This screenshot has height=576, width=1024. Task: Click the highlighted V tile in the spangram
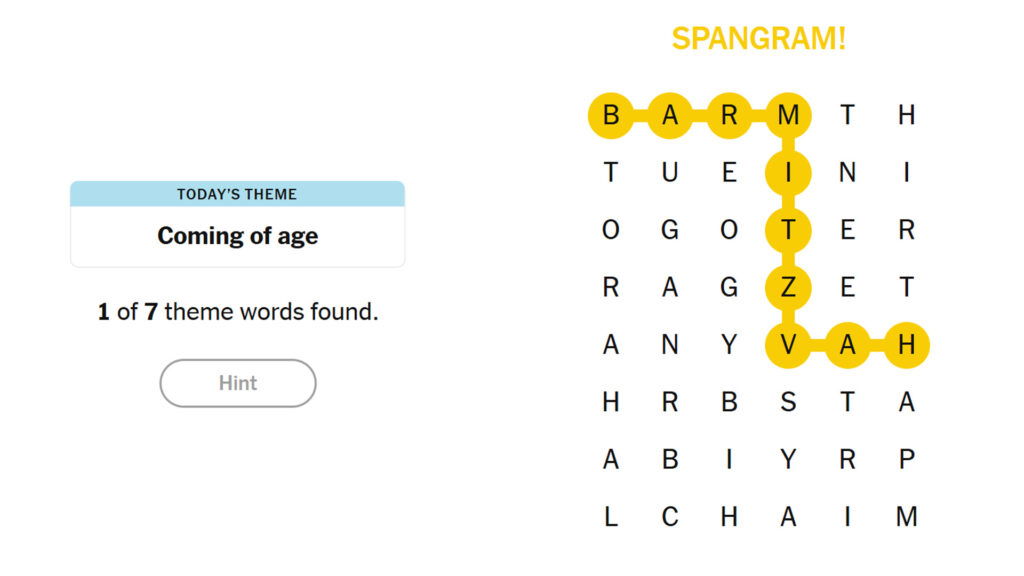788,345
